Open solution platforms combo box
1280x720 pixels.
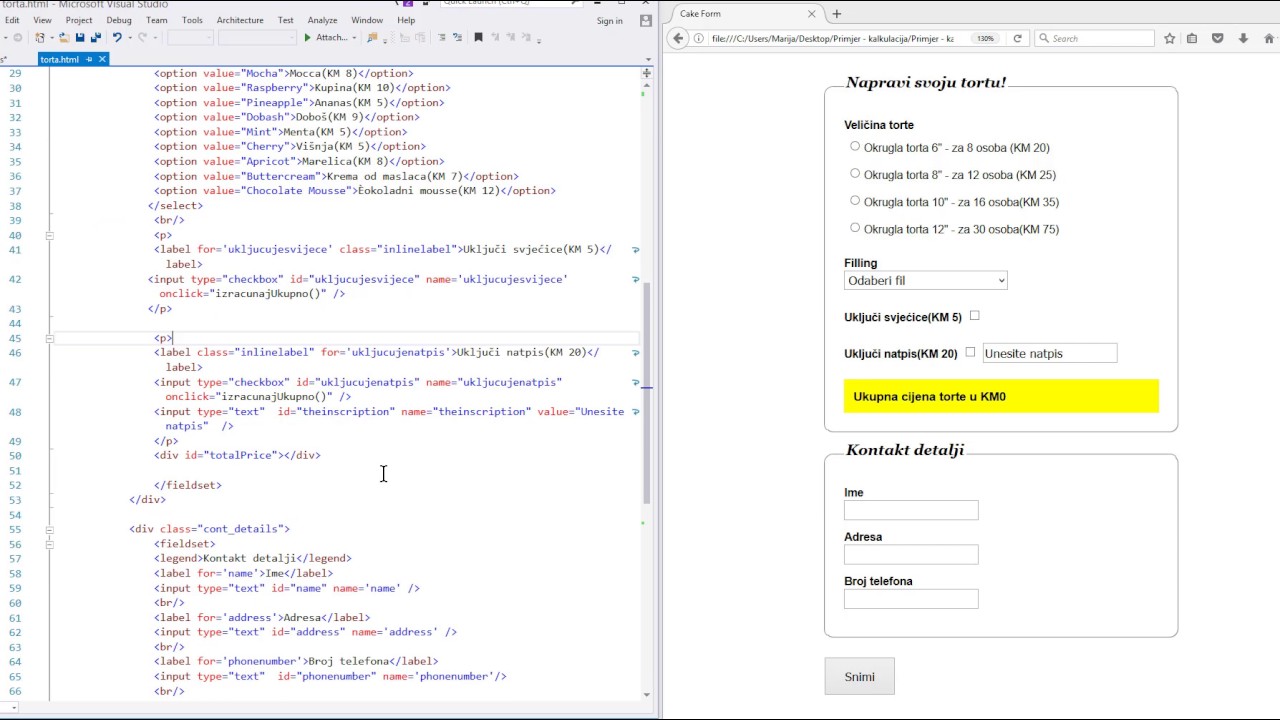pos(257,37)
